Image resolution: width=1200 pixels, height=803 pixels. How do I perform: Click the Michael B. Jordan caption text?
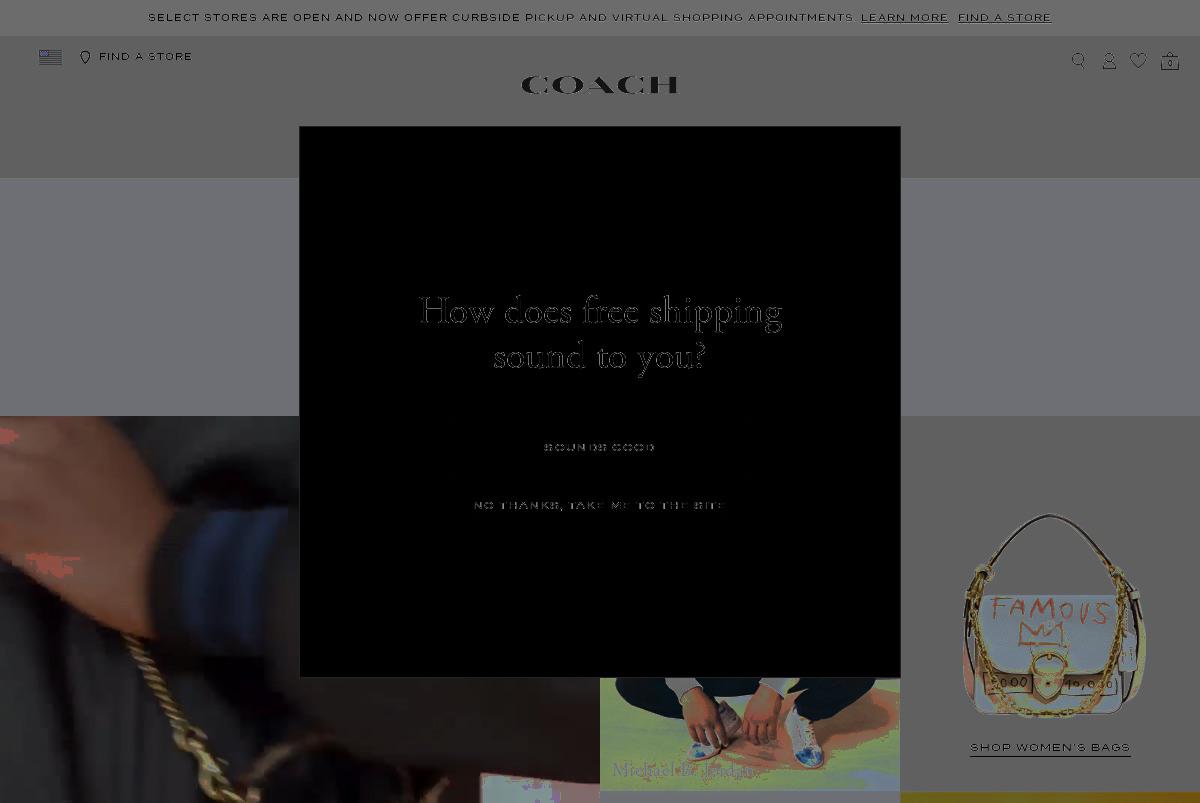(x=684, y=770)
